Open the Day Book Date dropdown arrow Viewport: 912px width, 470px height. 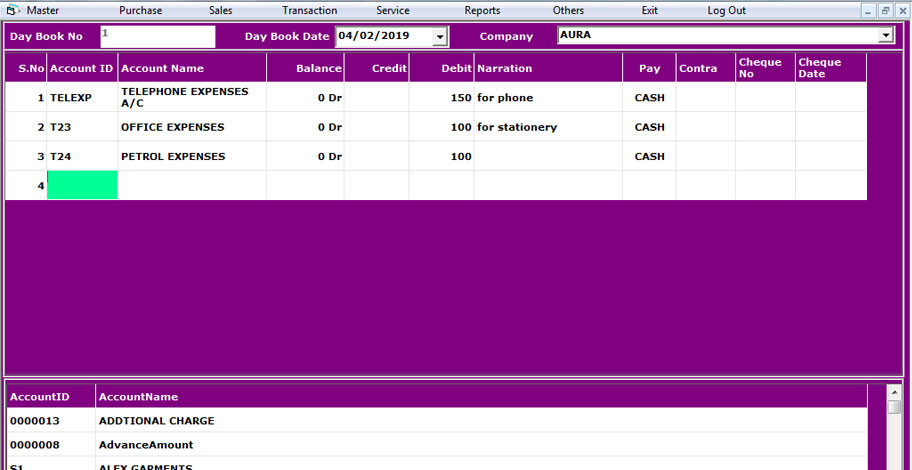(x=440, y=37)
